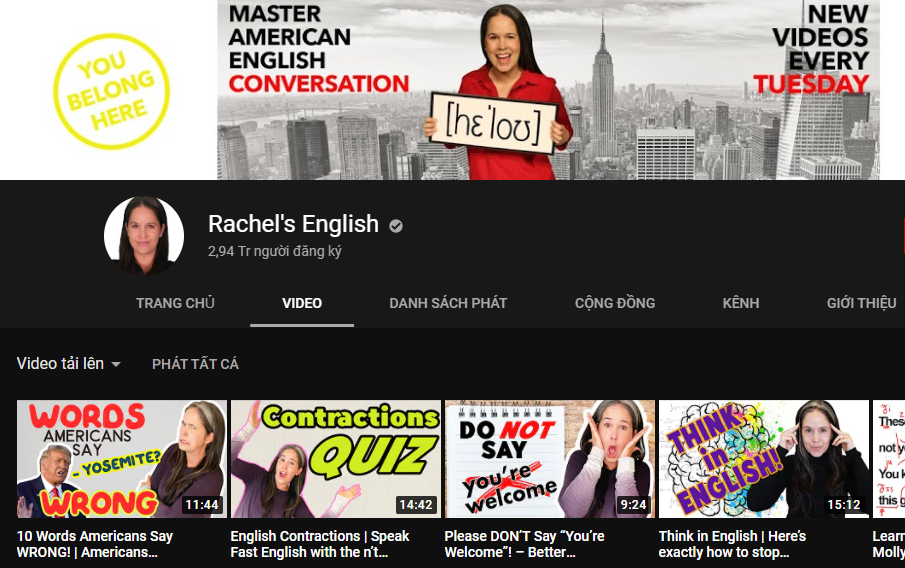Click the 2,94 Tr người đăng ký subscriber count

275,251
